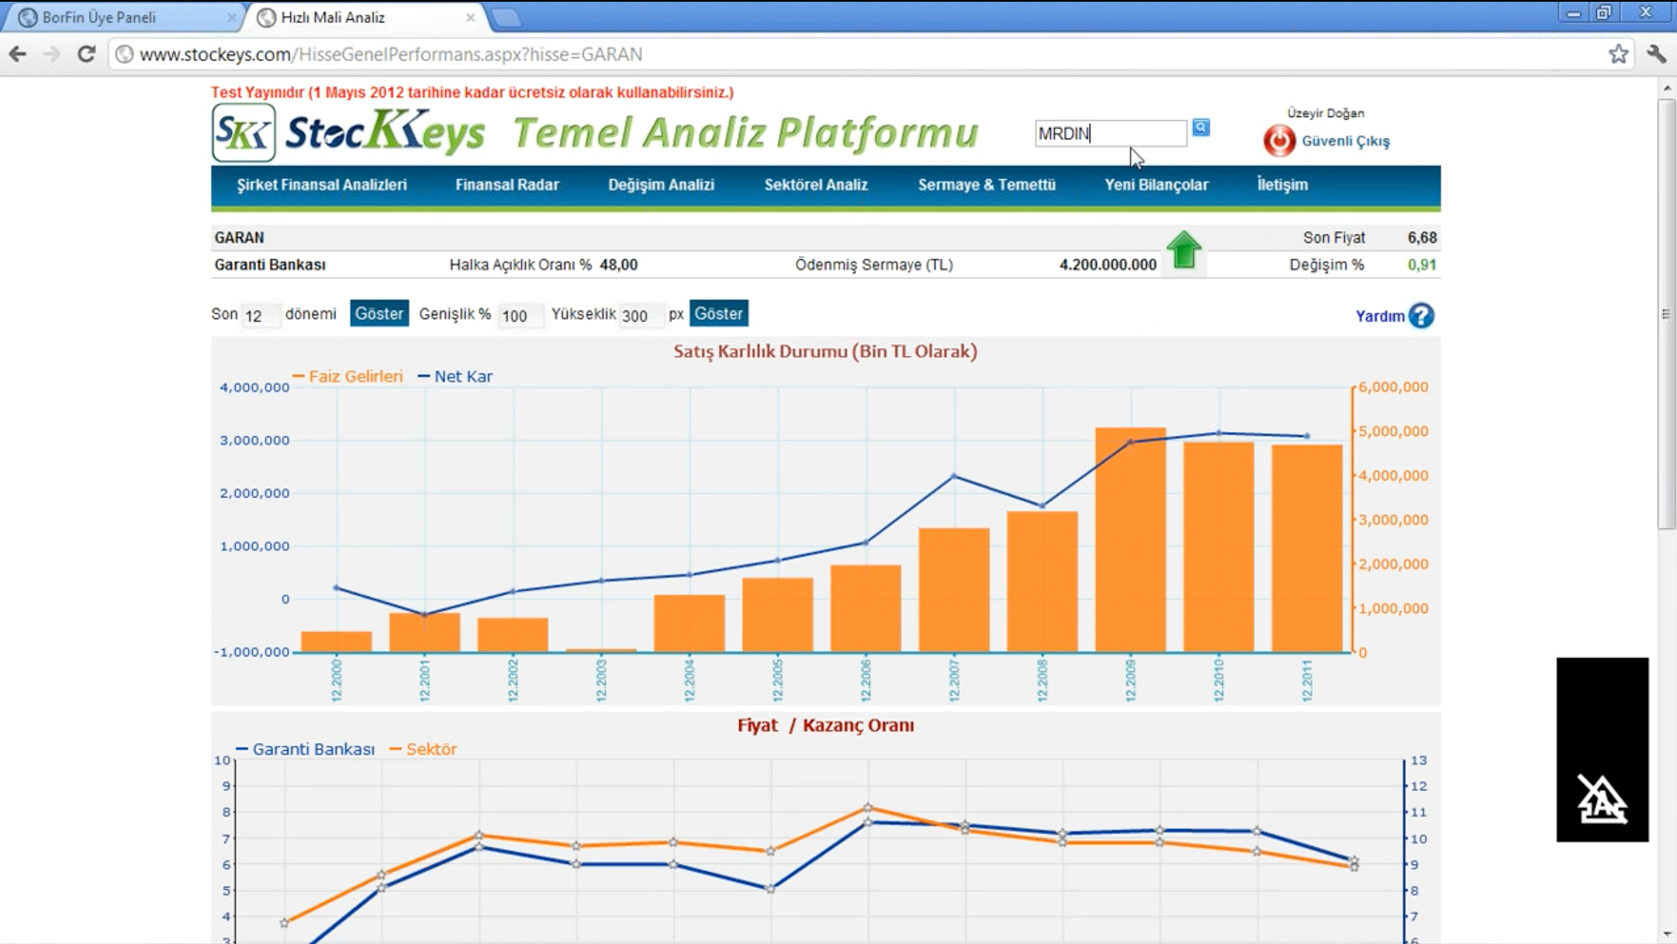The height and width of the screenshot is (944, 1677).
Task: Click the Ödenmiş Sermaye value 4.200.000.000
Action: 1108,265
